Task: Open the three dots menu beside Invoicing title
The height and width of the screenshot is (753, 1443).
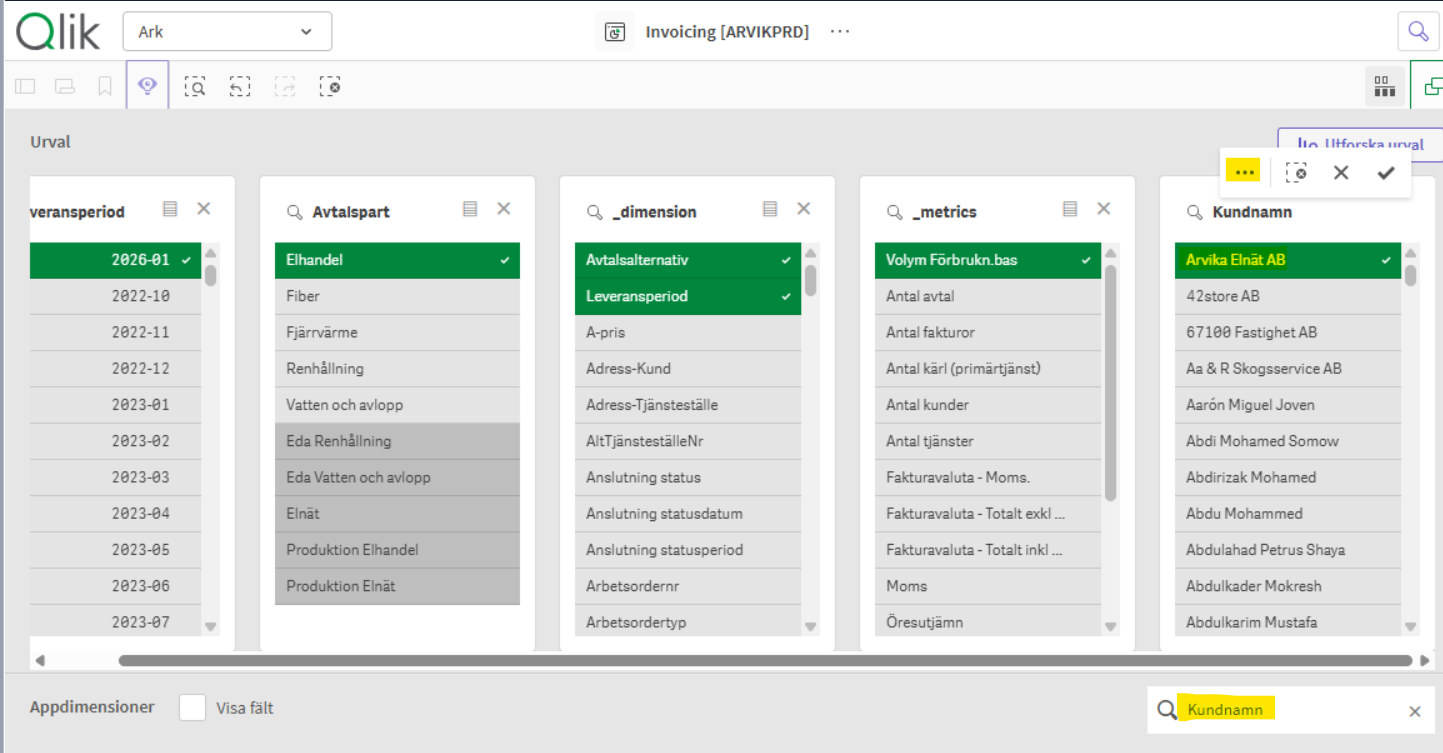Action: pyautogui.click(x=839, y=32)
